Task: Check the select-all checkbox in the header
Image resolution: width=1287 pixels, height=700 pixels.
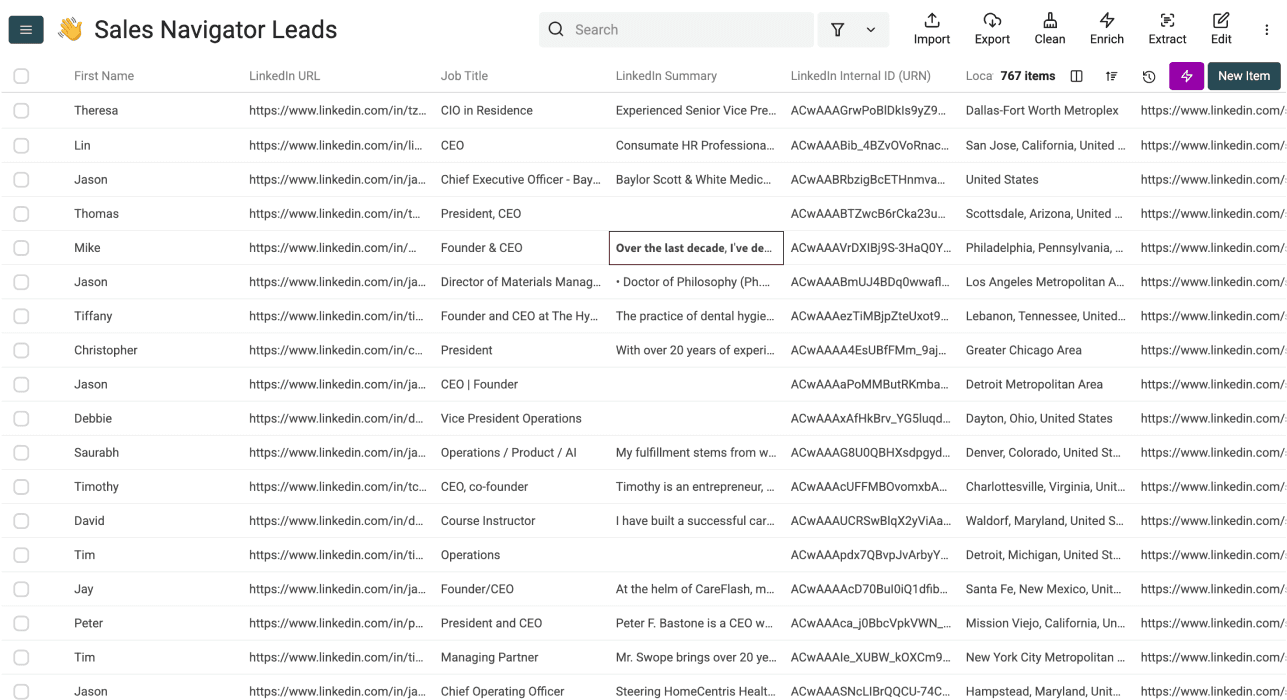Action: coord(21,75)
